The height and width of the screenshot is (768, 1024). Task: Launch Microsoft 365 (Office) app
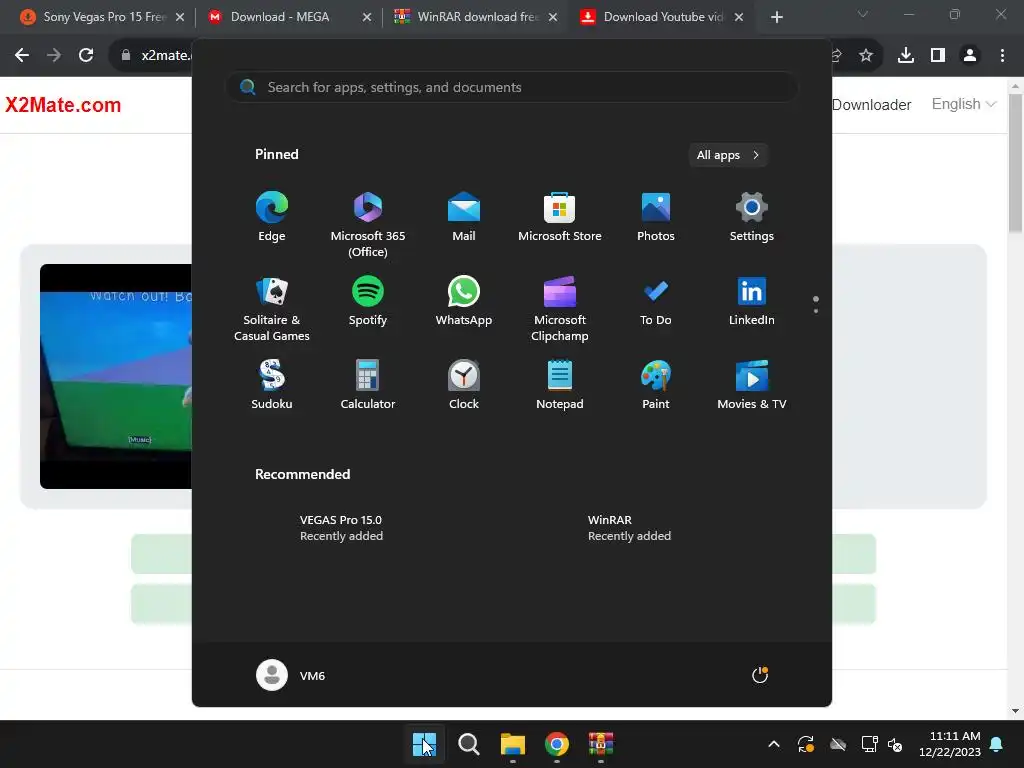[x=368, y=225]
